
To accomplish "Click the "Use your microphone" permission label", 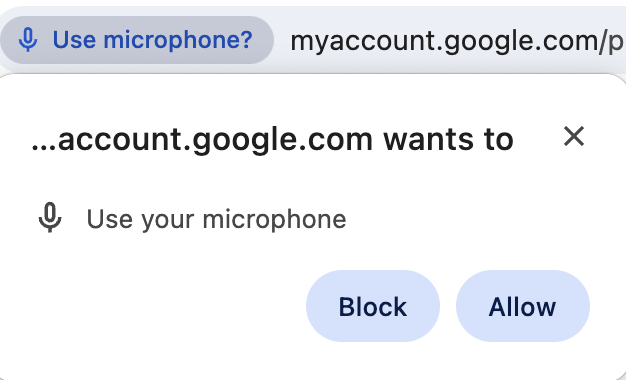I will click(x=216, y=219).
